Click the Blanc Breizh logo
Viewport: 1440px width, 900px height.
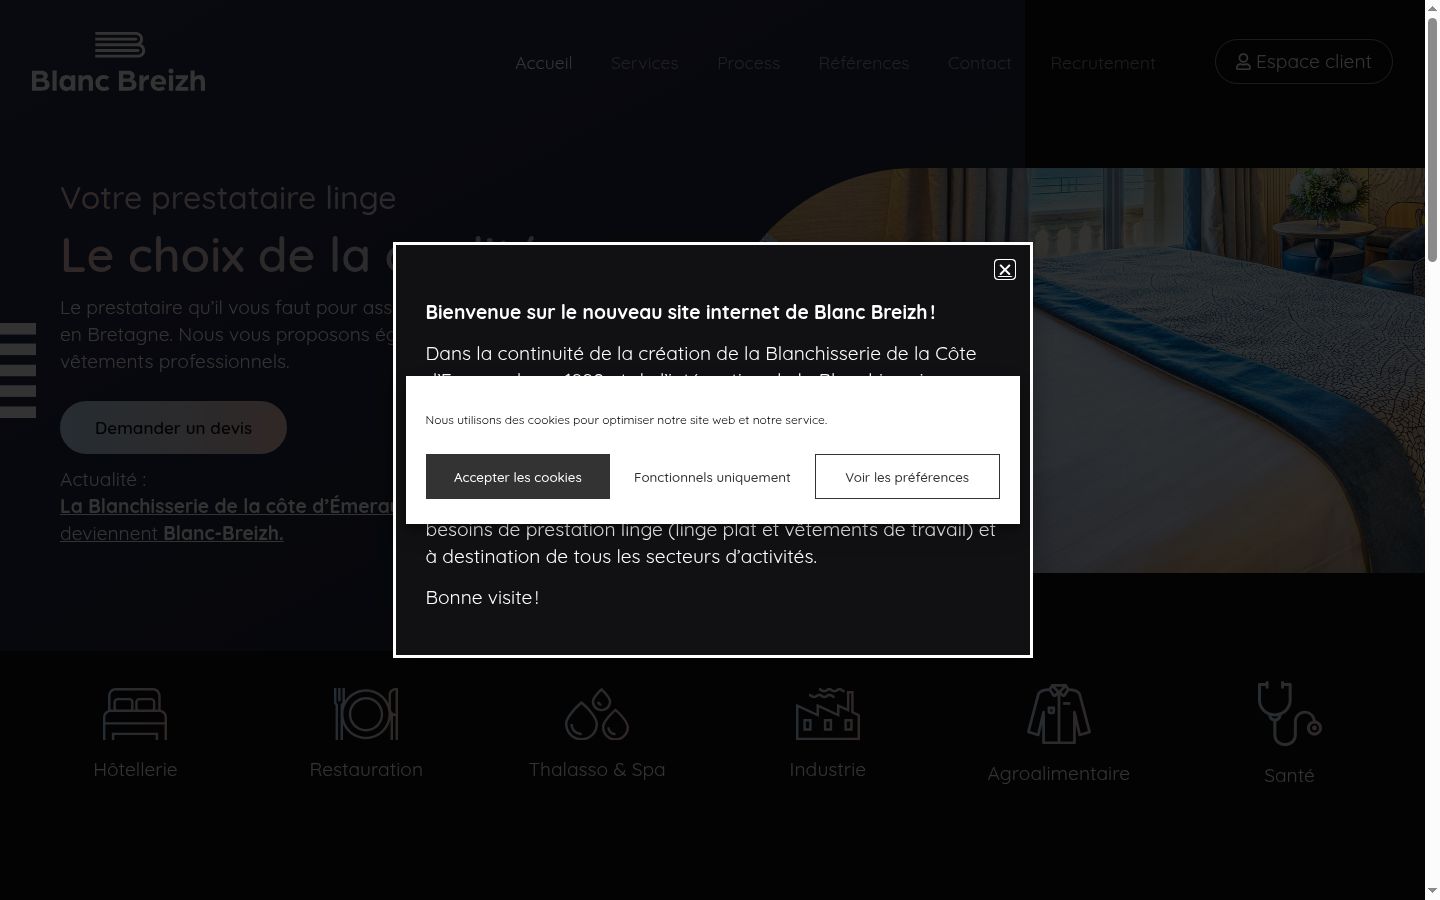pyautogui.click(x=118, y=62)
